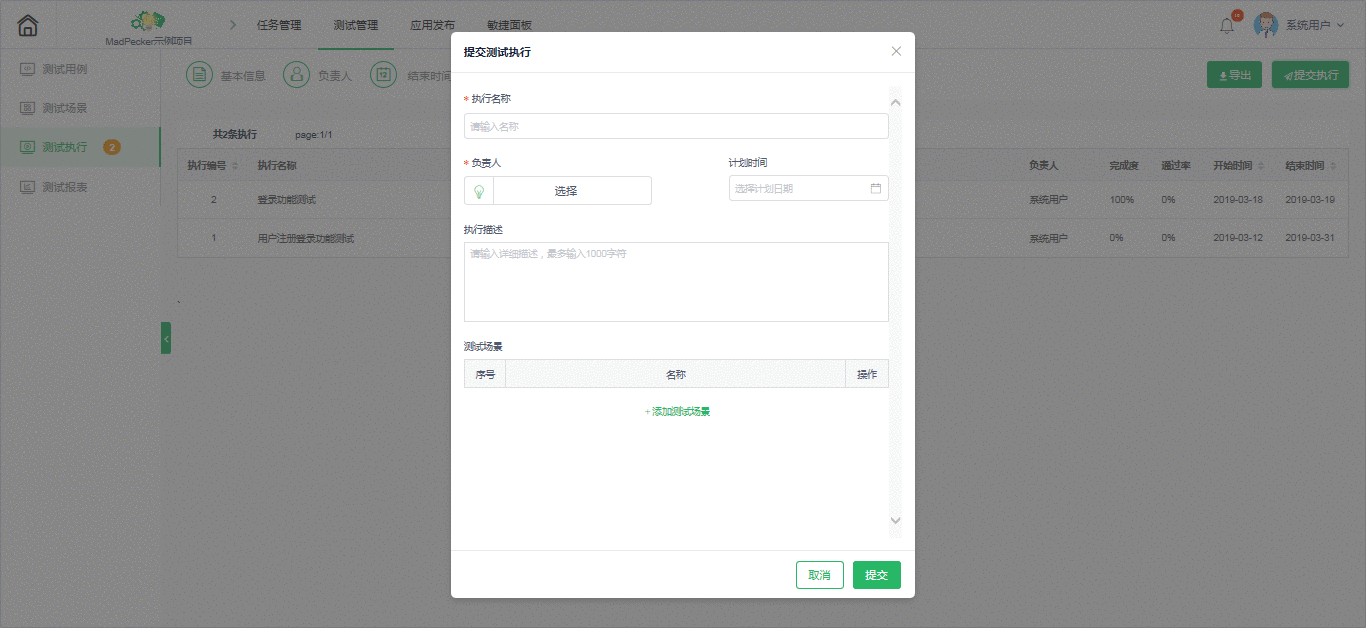Click the 基本信息 filter icon

point(199,74)
